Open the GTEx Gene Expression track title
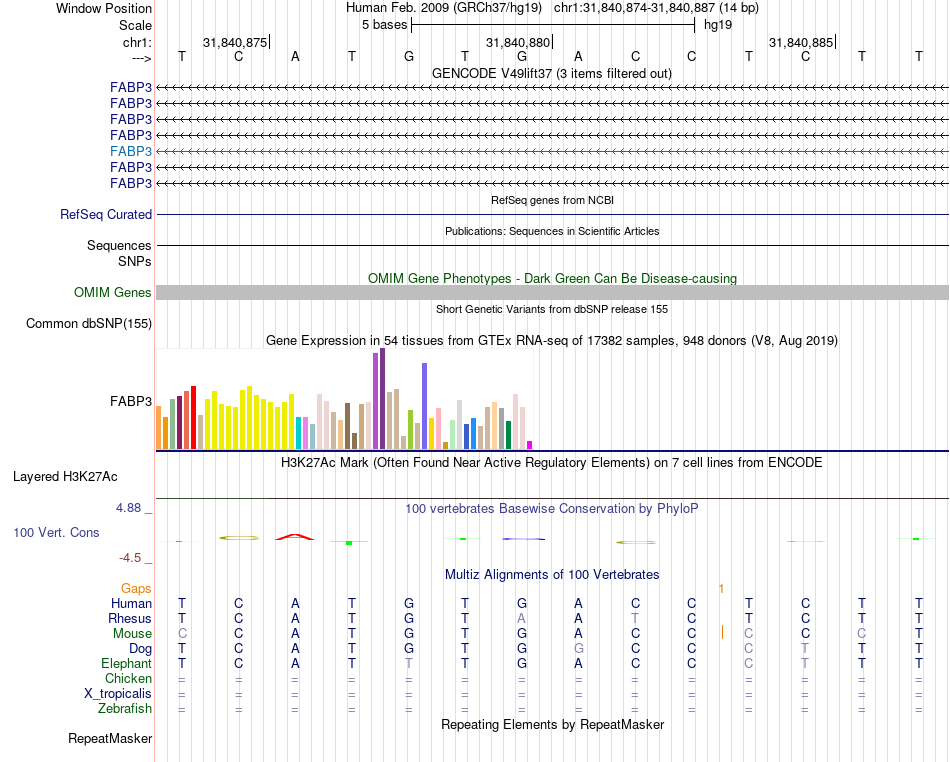Image resolution: width=950 pixels, height=762 pixels. click(552, 340)
